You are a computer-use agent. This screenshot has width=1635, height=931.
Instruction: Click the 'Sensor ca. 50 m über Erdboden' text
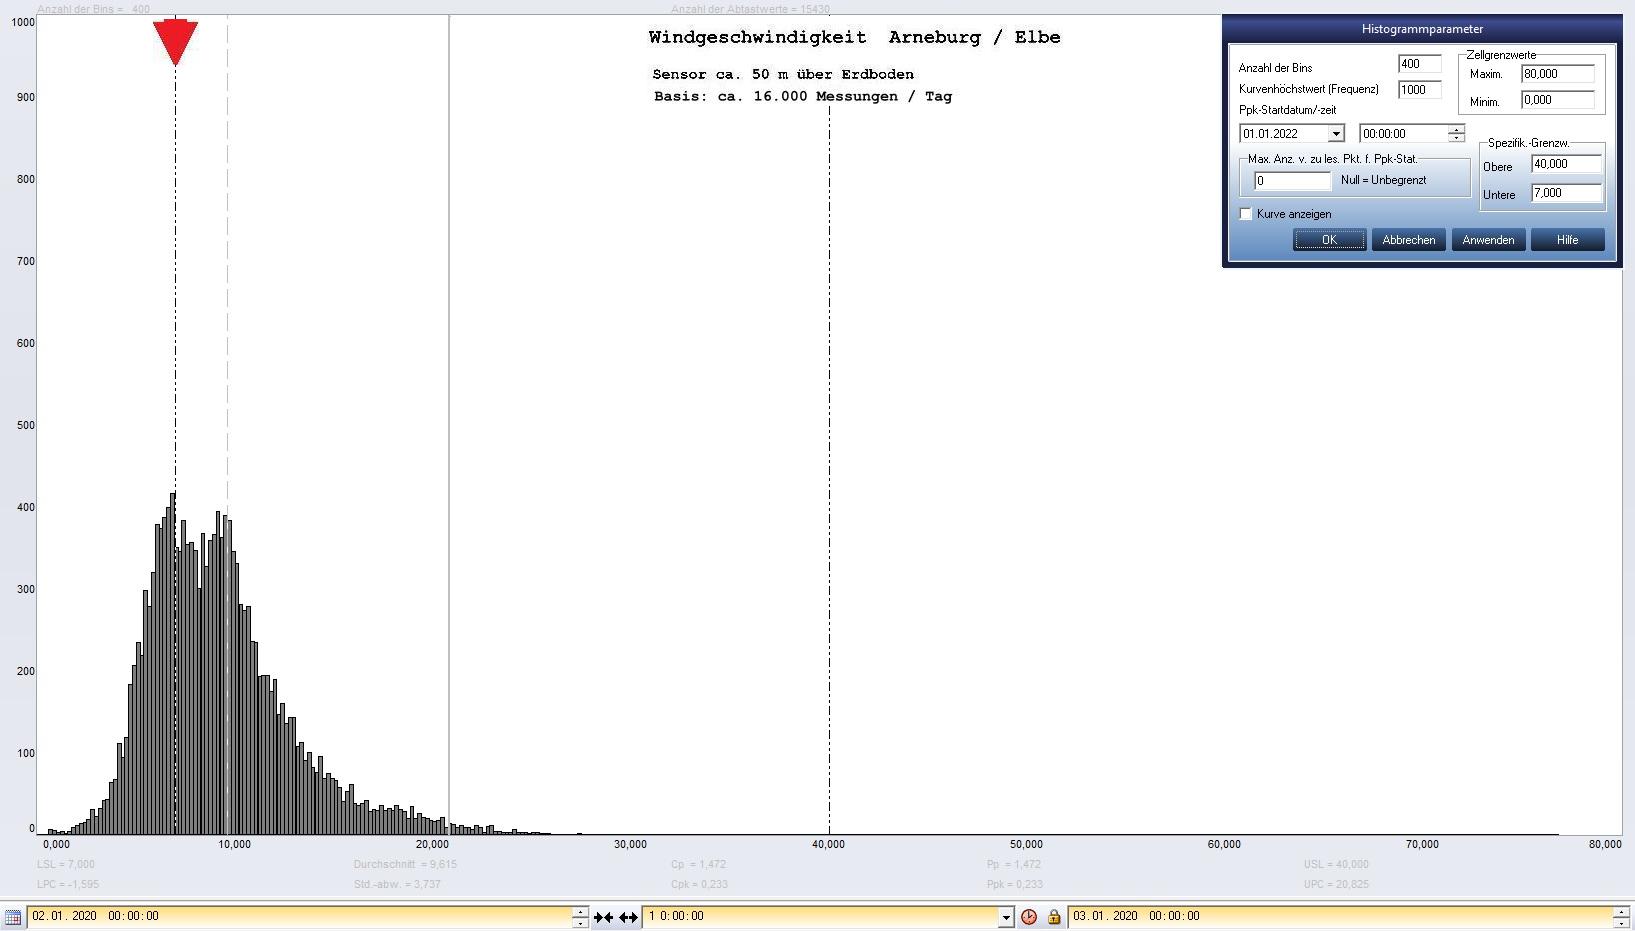point(783,75)
